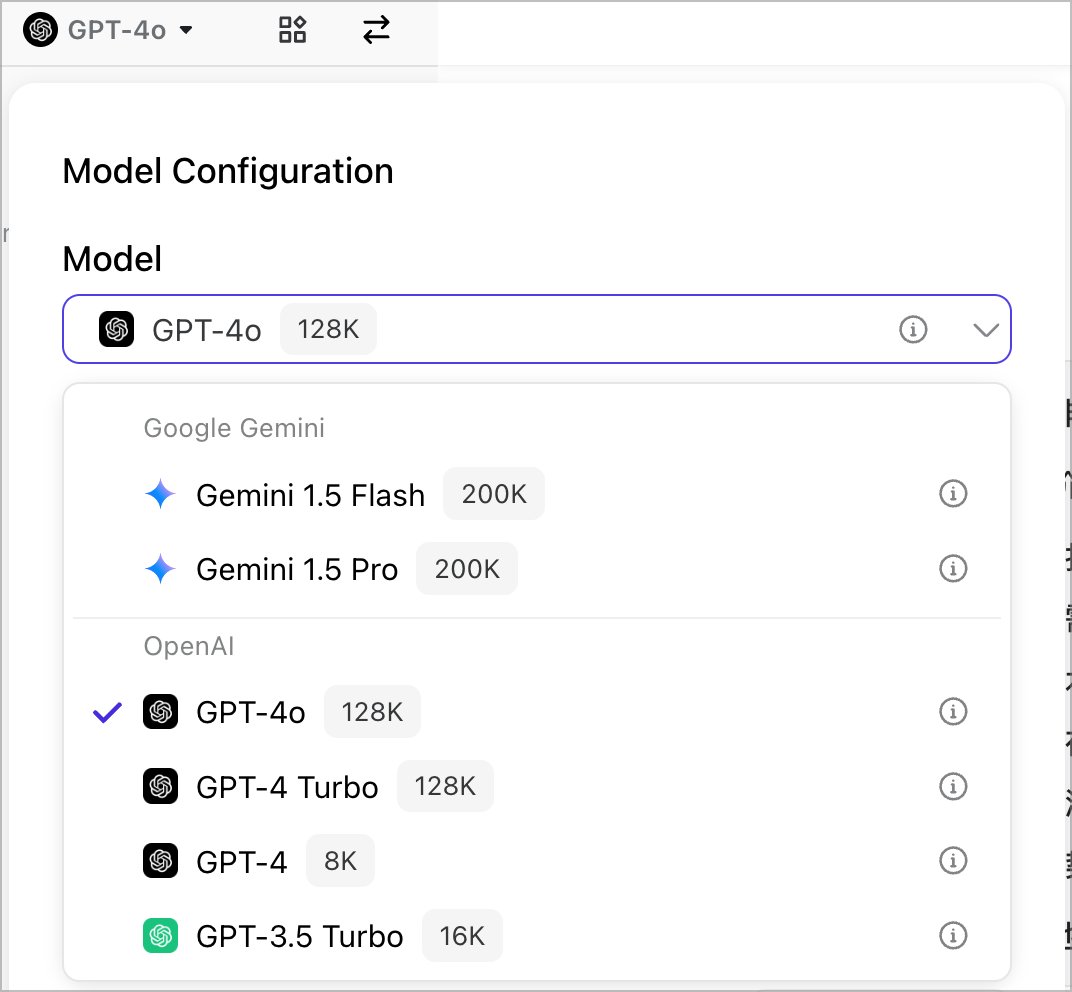The image size is (1072, 992).
Task: Open the GPT-4o model switcher in header
Action: [108, 30]
